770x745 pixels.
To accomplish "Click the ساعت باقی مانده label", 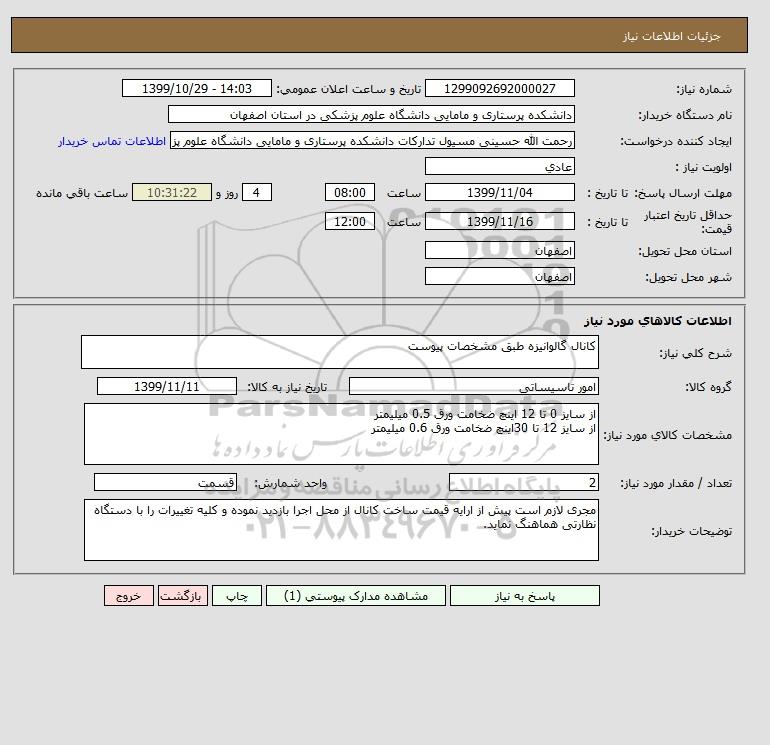I will 82,193.
